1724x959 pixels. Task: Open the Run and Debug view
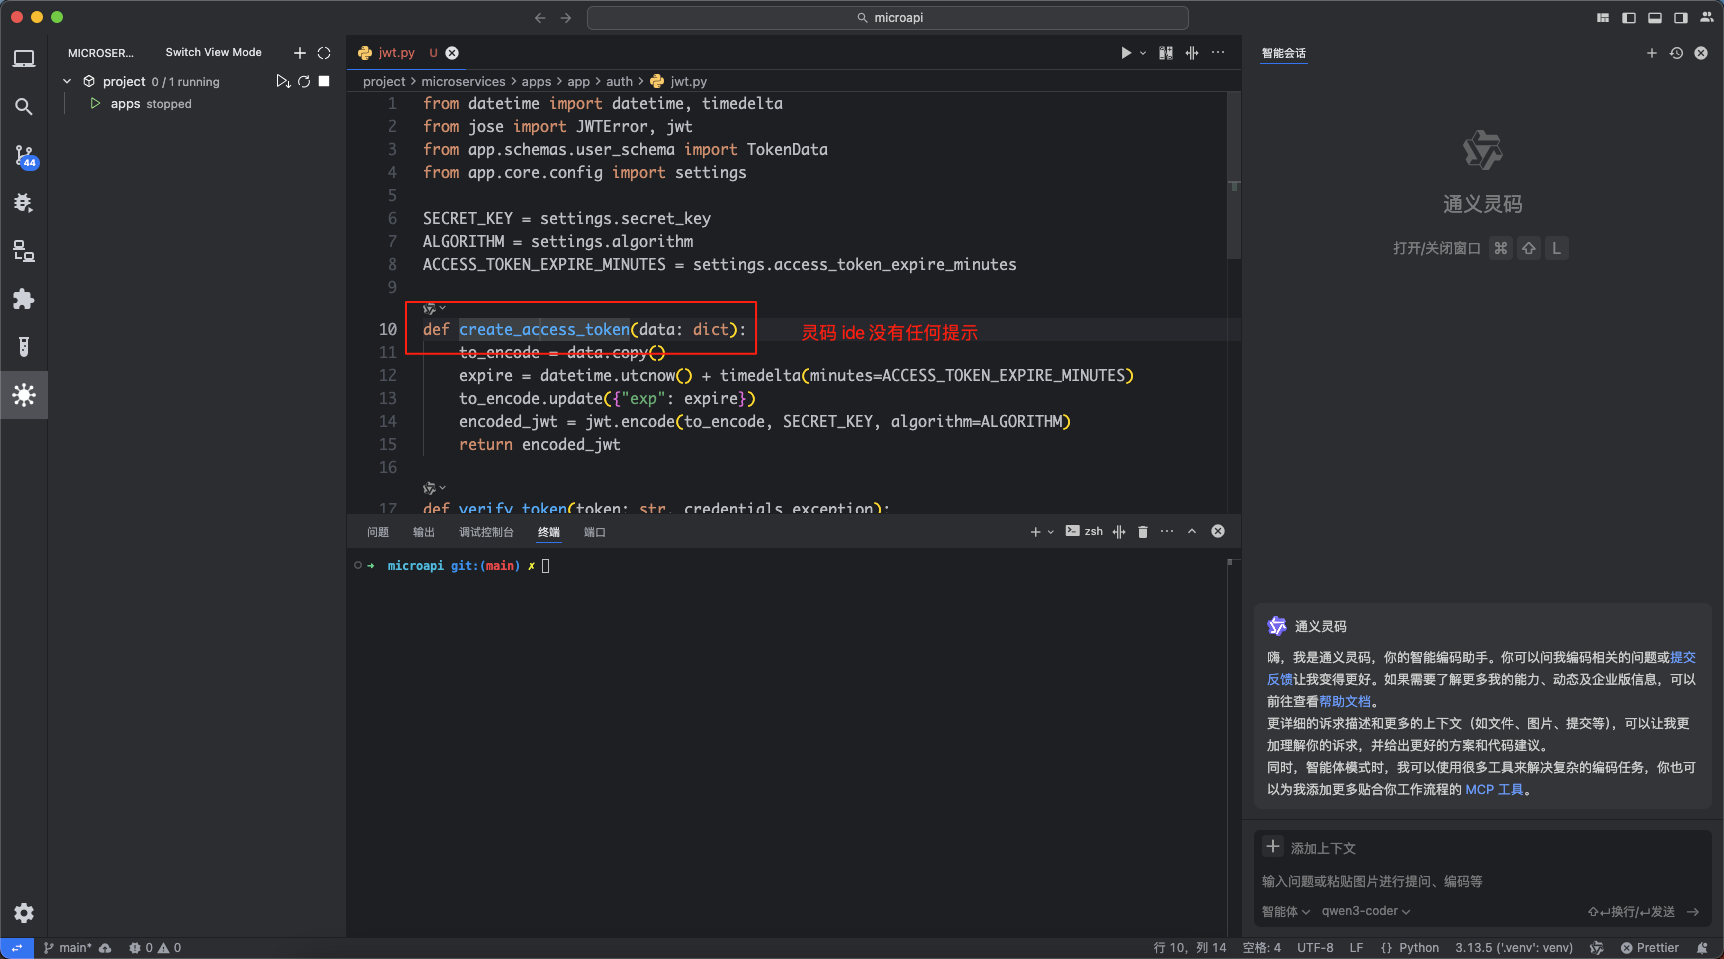[24, 203]
